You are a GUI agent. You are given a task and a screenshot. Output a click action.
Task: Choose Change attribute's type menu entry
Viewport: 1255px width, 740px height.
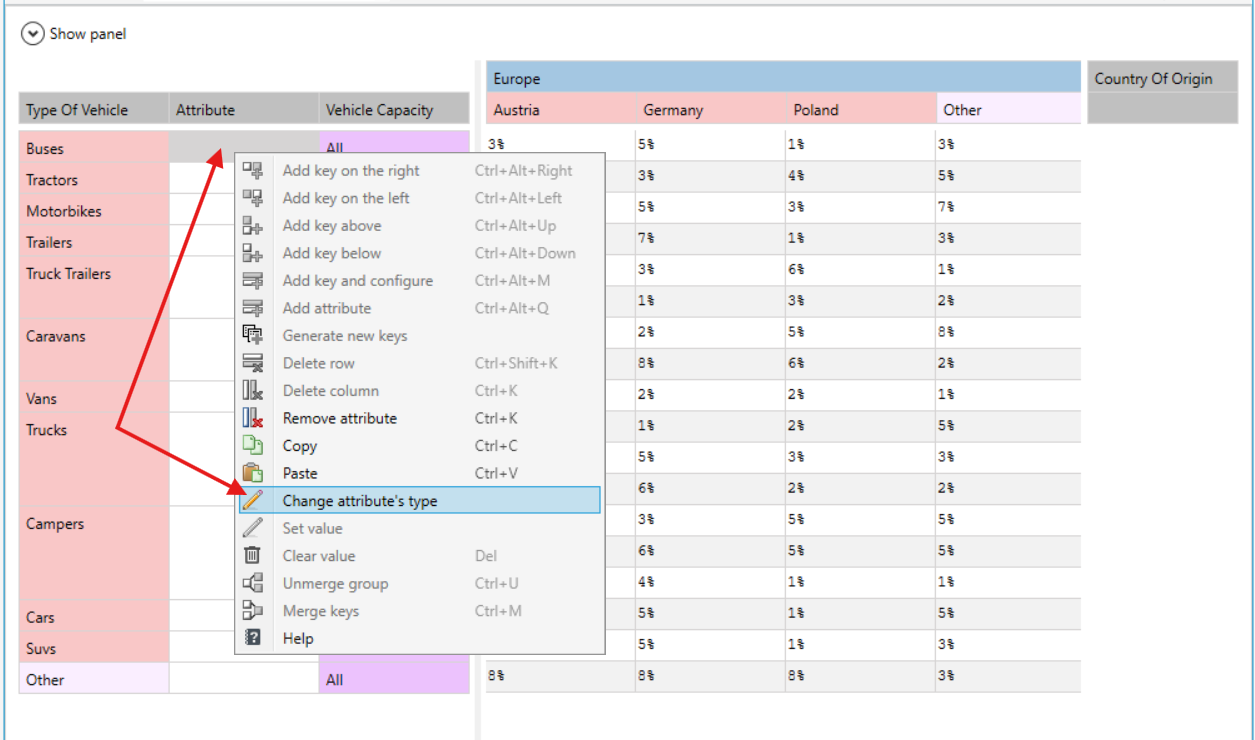420,501
